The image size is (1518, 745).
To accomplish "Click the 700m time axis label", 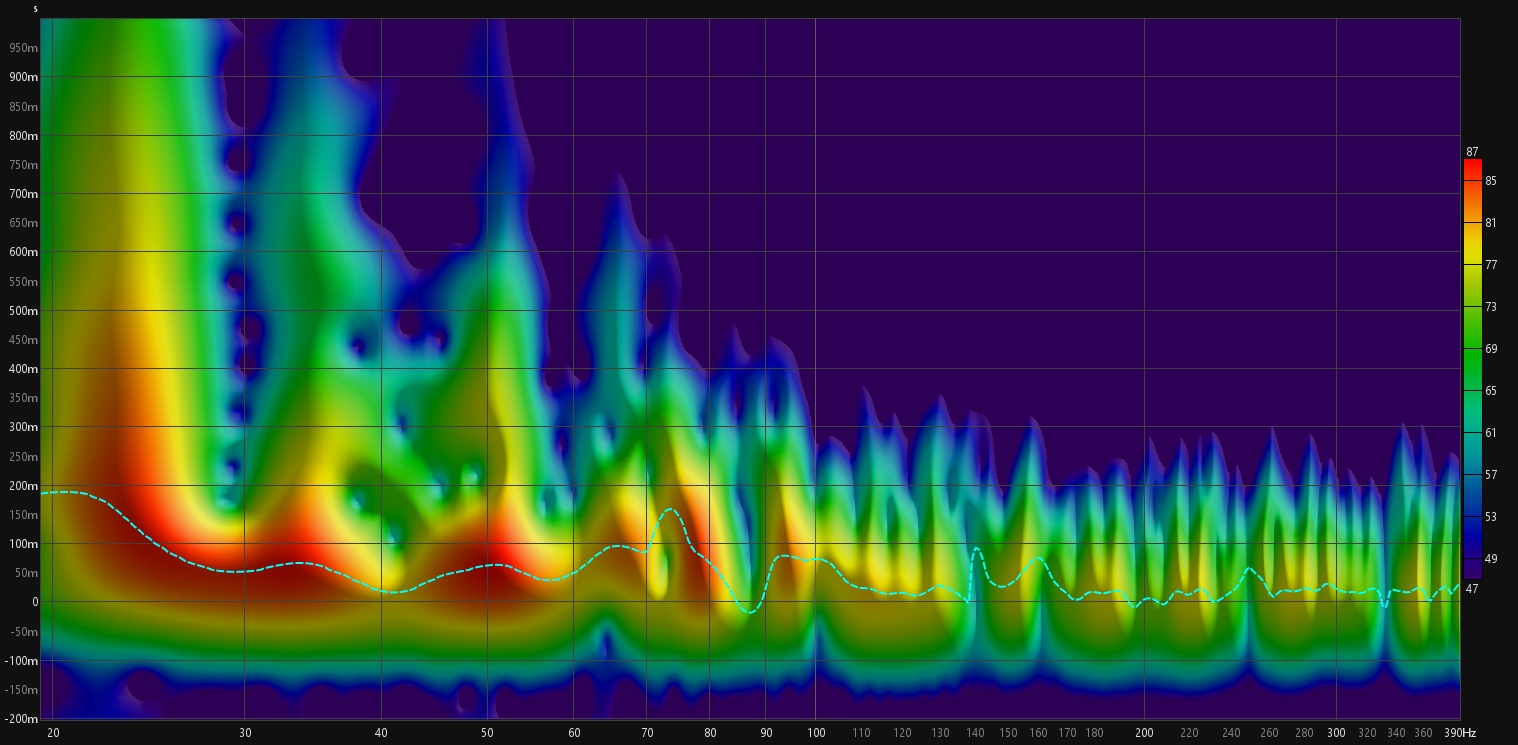I will pos(24,194).
